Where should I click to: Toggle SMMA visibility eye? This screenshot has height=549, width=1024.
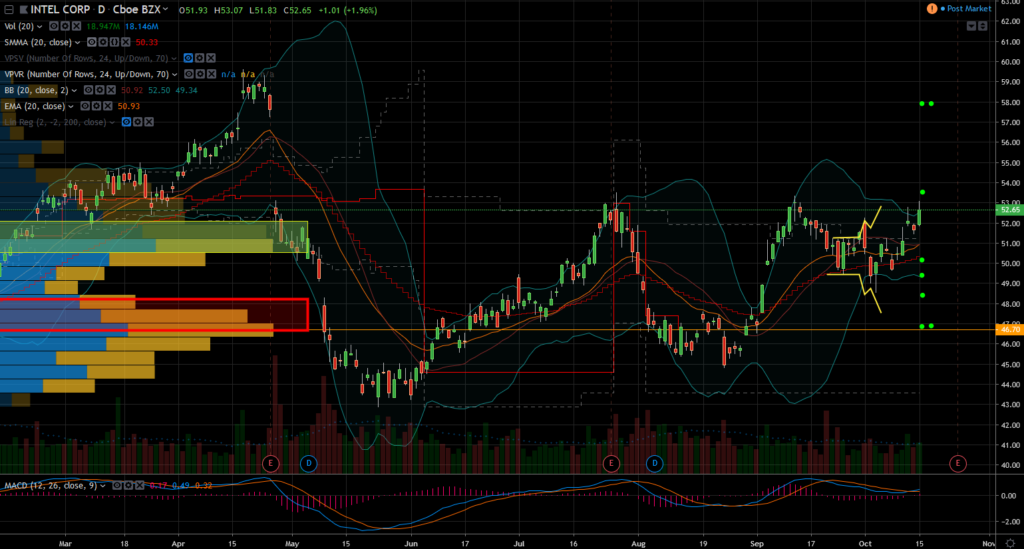(x=92, y=42)
